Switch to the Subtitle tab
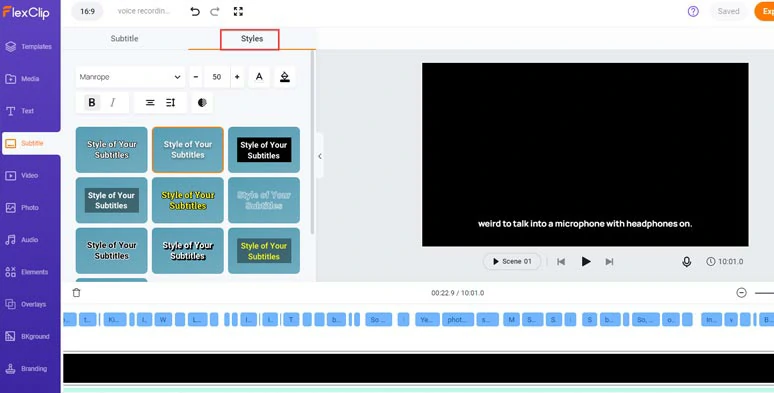Image resolution: width=774 pixels, height=393 pixels. pyautogui.click(x=124, y=39)
